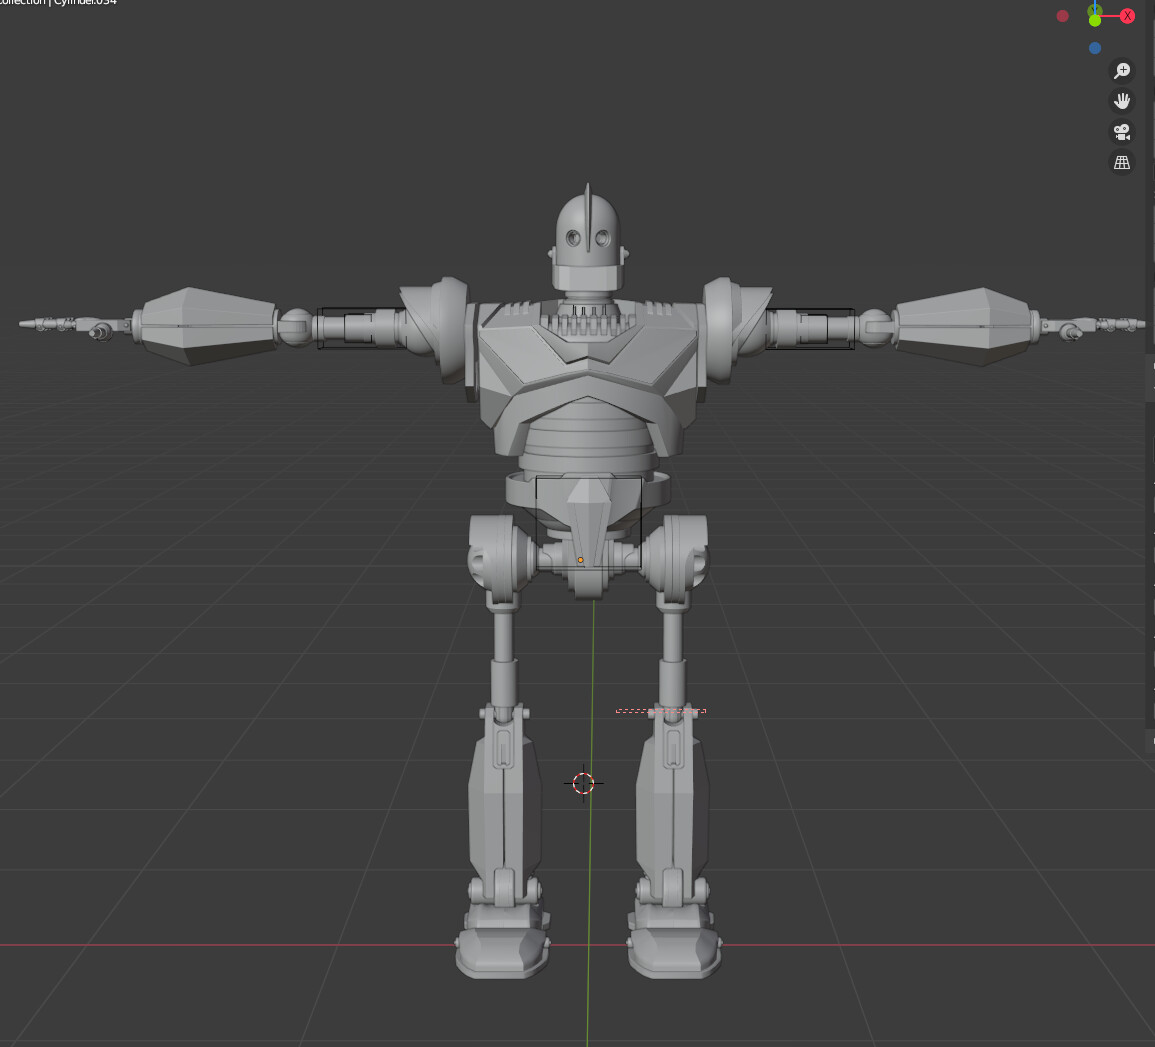Click the red X handle on the navigation gizmo
1155x1047 pixels.
[x=1127, y=15]
